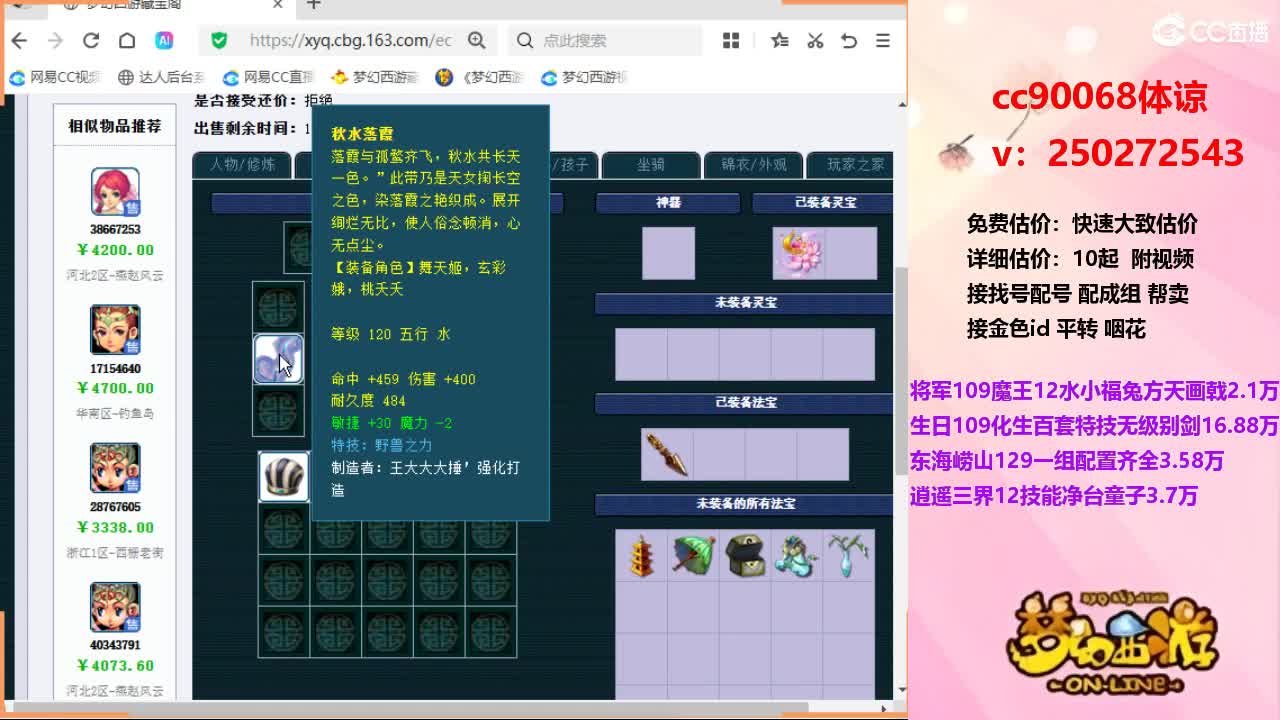Click the address bar URL field
The width and height of the screenshot is (1280, 720).
coord(350,40)
